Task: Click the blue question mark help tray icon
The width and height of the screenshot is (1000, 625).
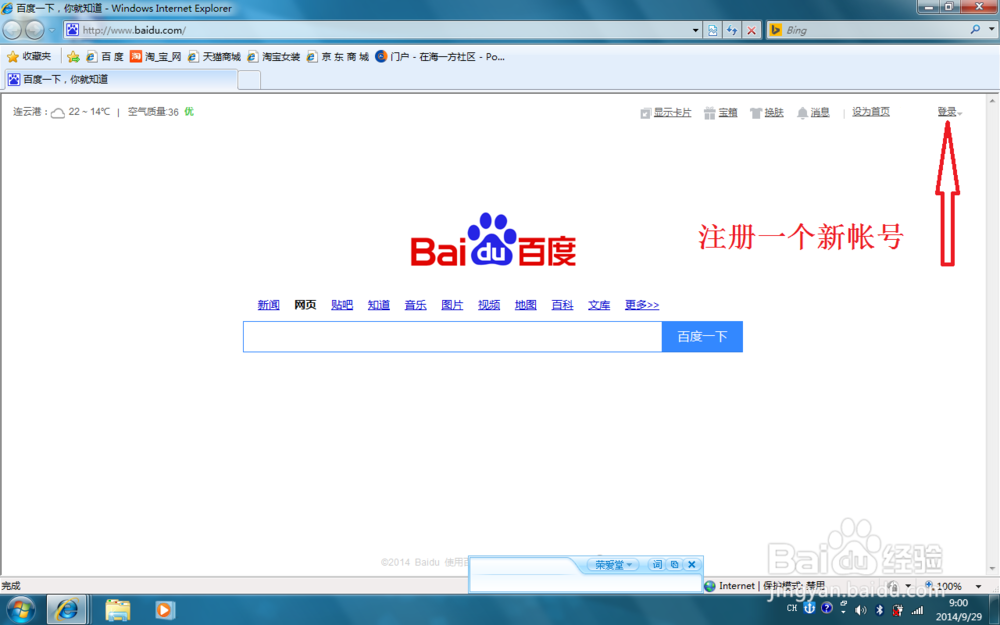Action: point(827,608)
